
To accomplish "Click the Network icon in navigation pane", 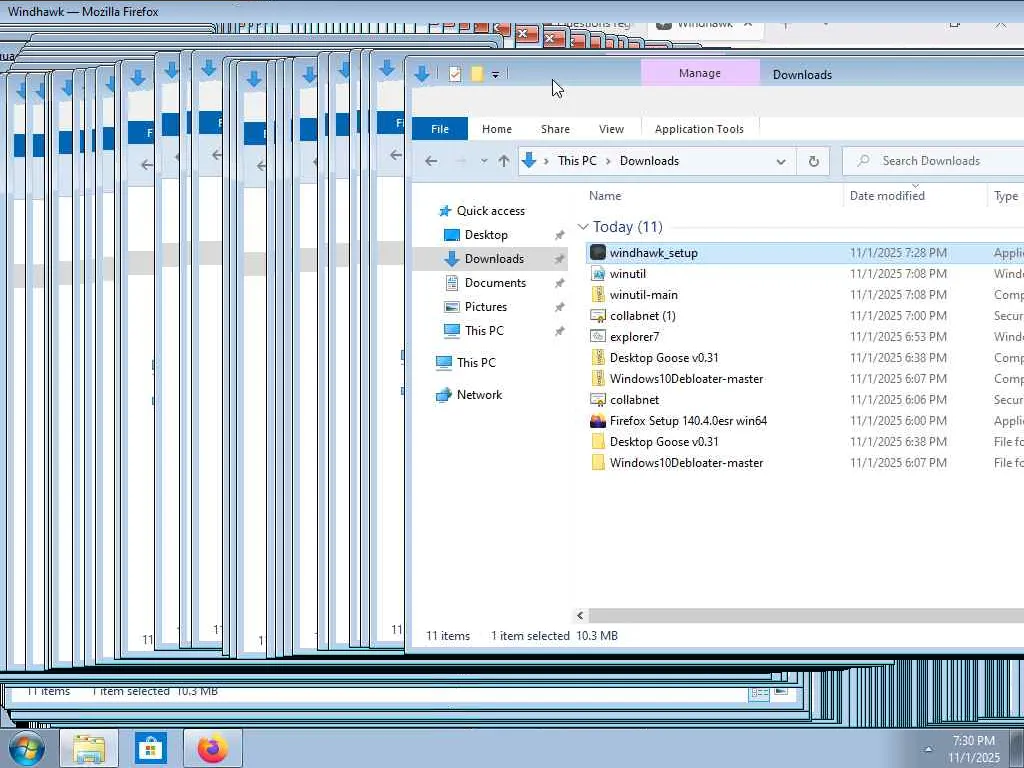I will (443, 394).
